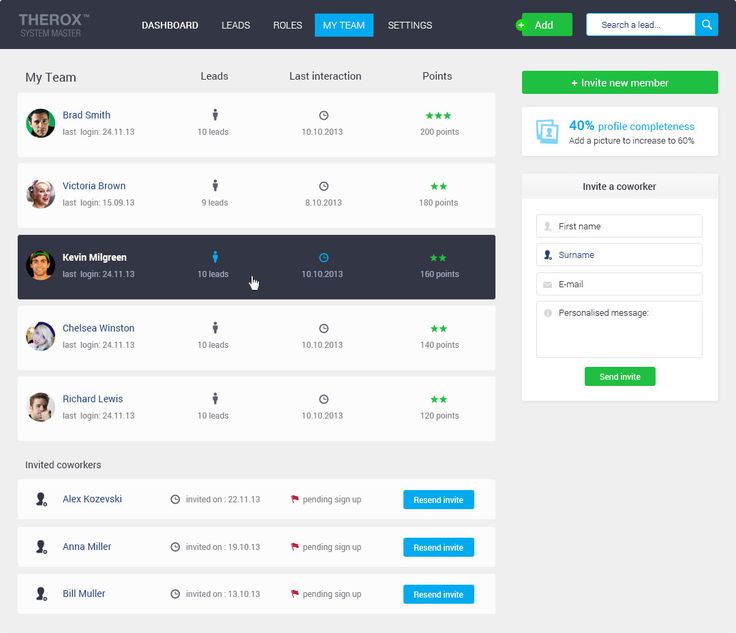Click the green plus icon beside Add

pyautogui.click(x=521, y=25)
